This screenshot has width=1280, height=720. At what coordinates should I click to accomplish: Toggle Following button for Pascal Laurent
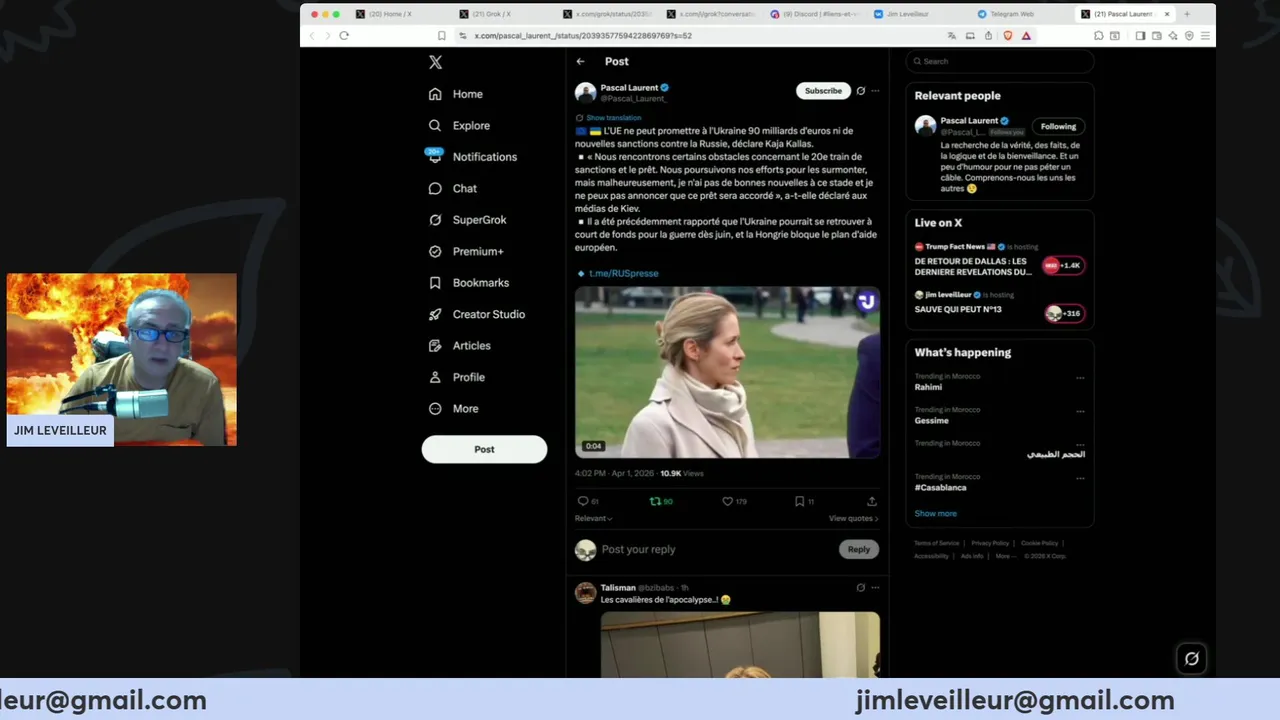tap(1058, 126)
